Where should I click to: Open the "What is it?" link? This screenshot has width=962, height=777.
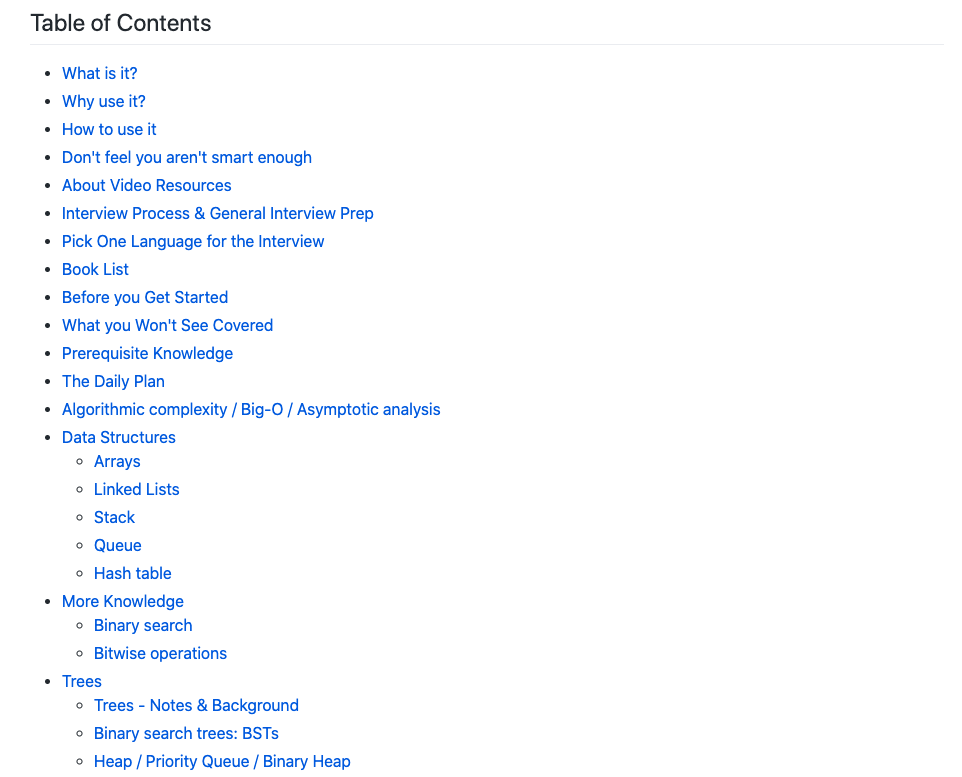(99, 73)
